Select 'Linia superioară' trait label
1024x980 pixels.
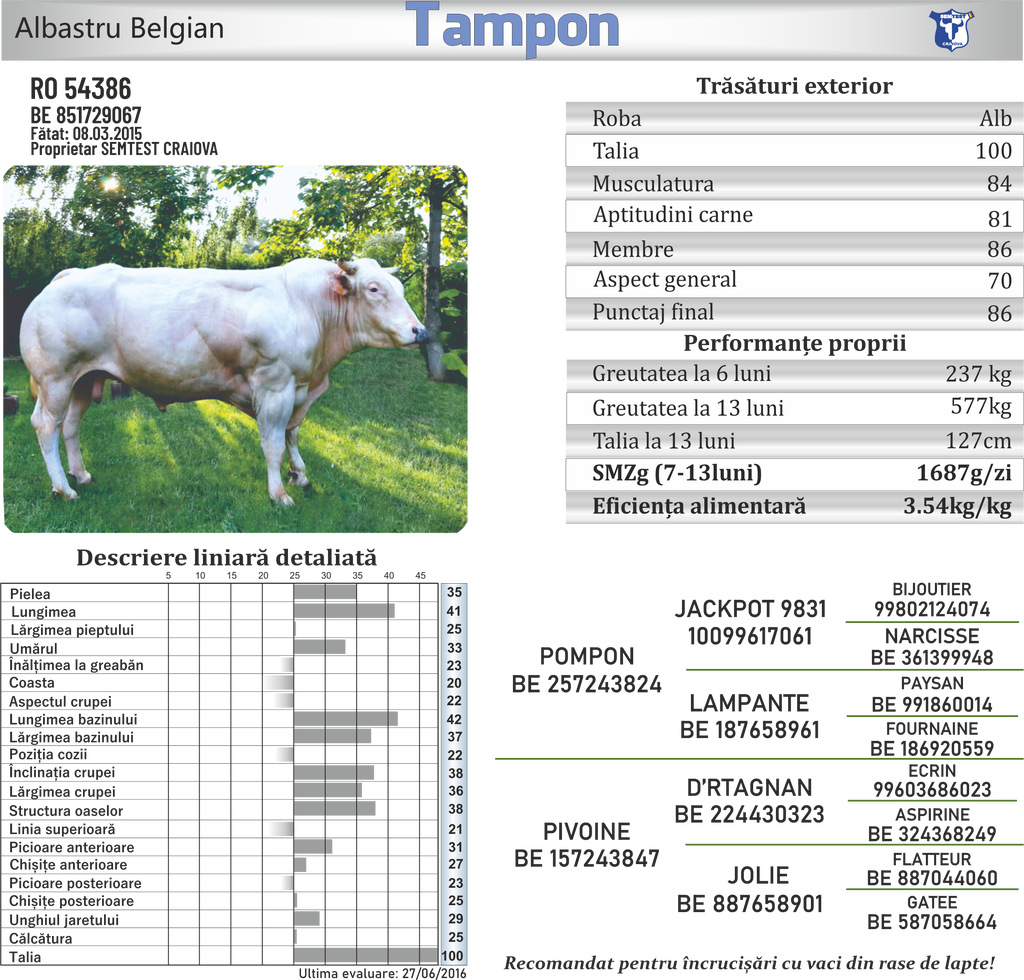point(62,829)
